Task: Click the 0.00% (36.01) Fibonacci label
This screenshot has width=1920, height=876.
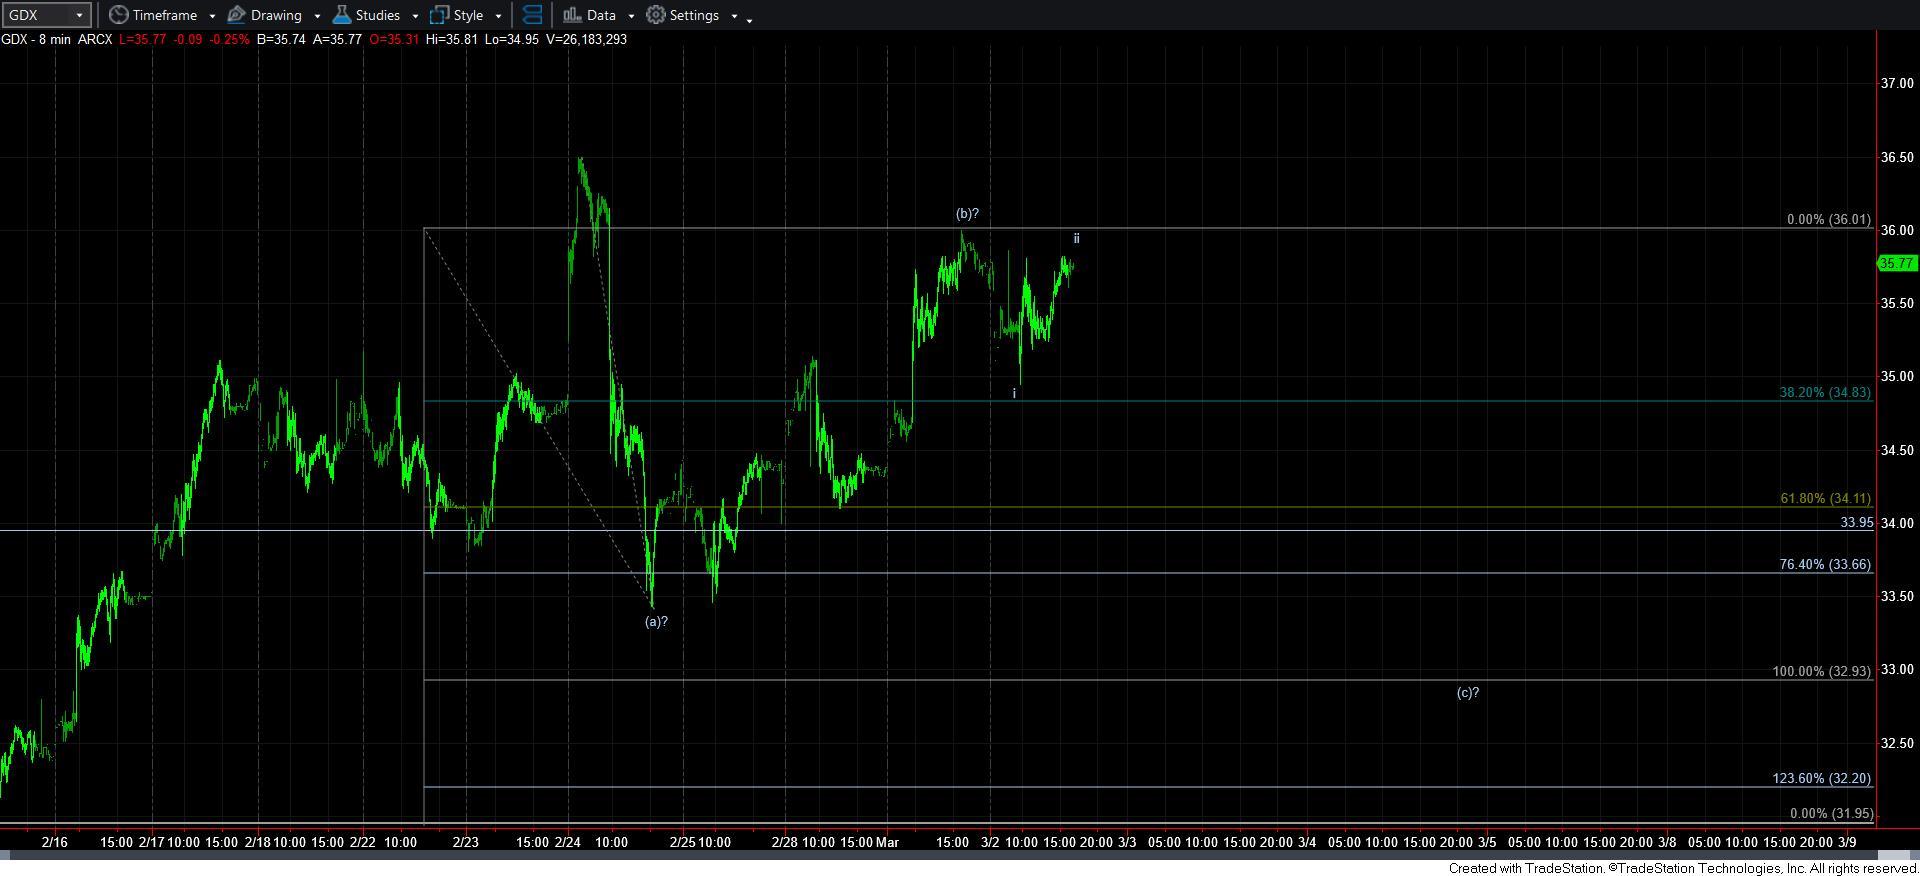Action: [x=1829, y=219]
